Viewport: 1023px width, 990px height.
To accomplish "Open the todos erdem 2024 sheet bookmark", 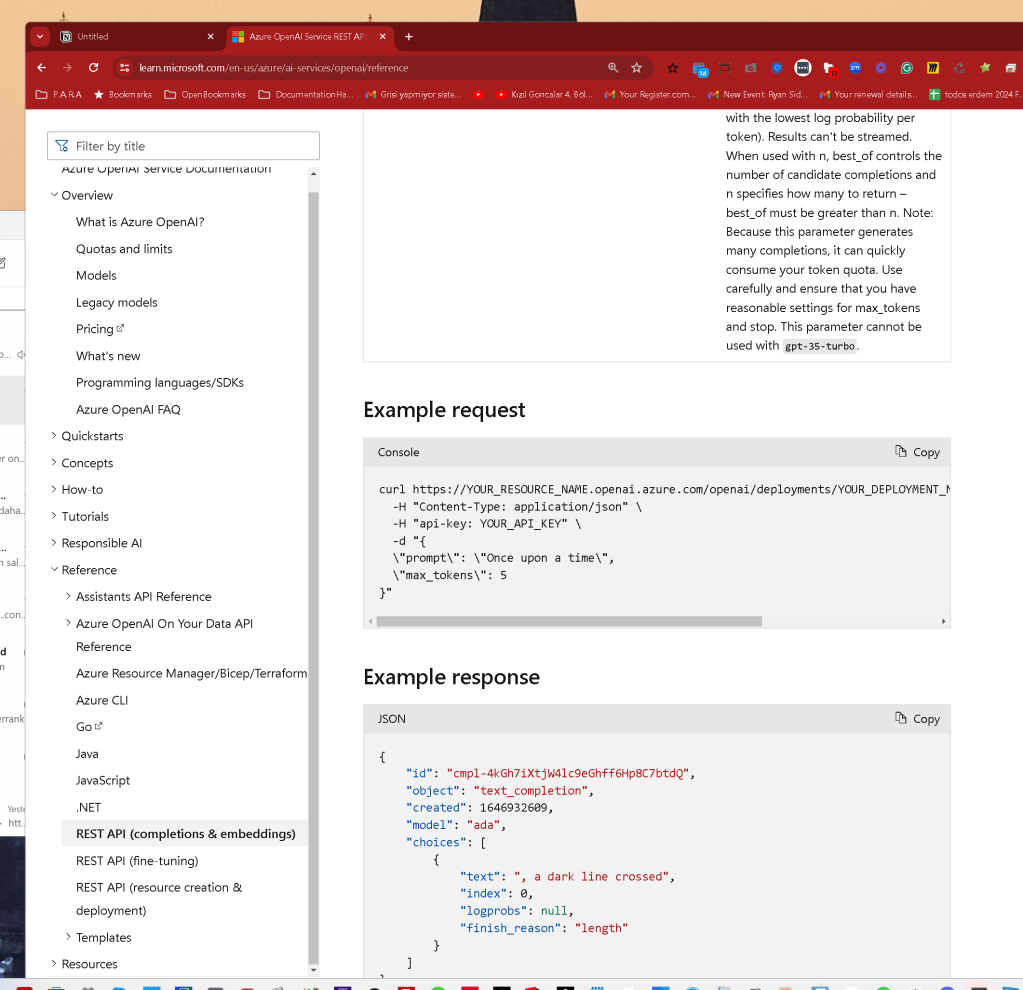I will tap(975, 95).
